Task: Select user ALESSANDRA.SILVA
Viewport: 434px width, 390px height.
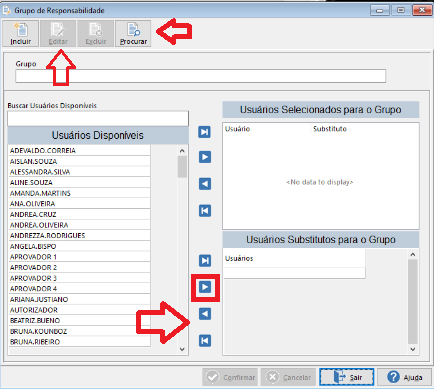Action: pyautogui.click(x=79, y=172)
